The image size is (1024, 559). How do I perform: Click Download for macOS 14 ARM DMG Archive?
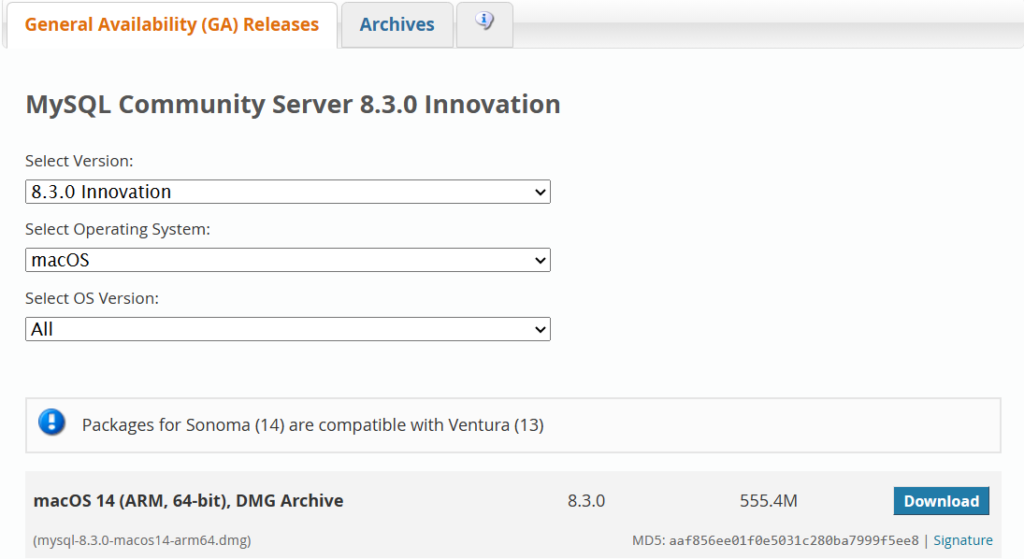click(941, 501)
